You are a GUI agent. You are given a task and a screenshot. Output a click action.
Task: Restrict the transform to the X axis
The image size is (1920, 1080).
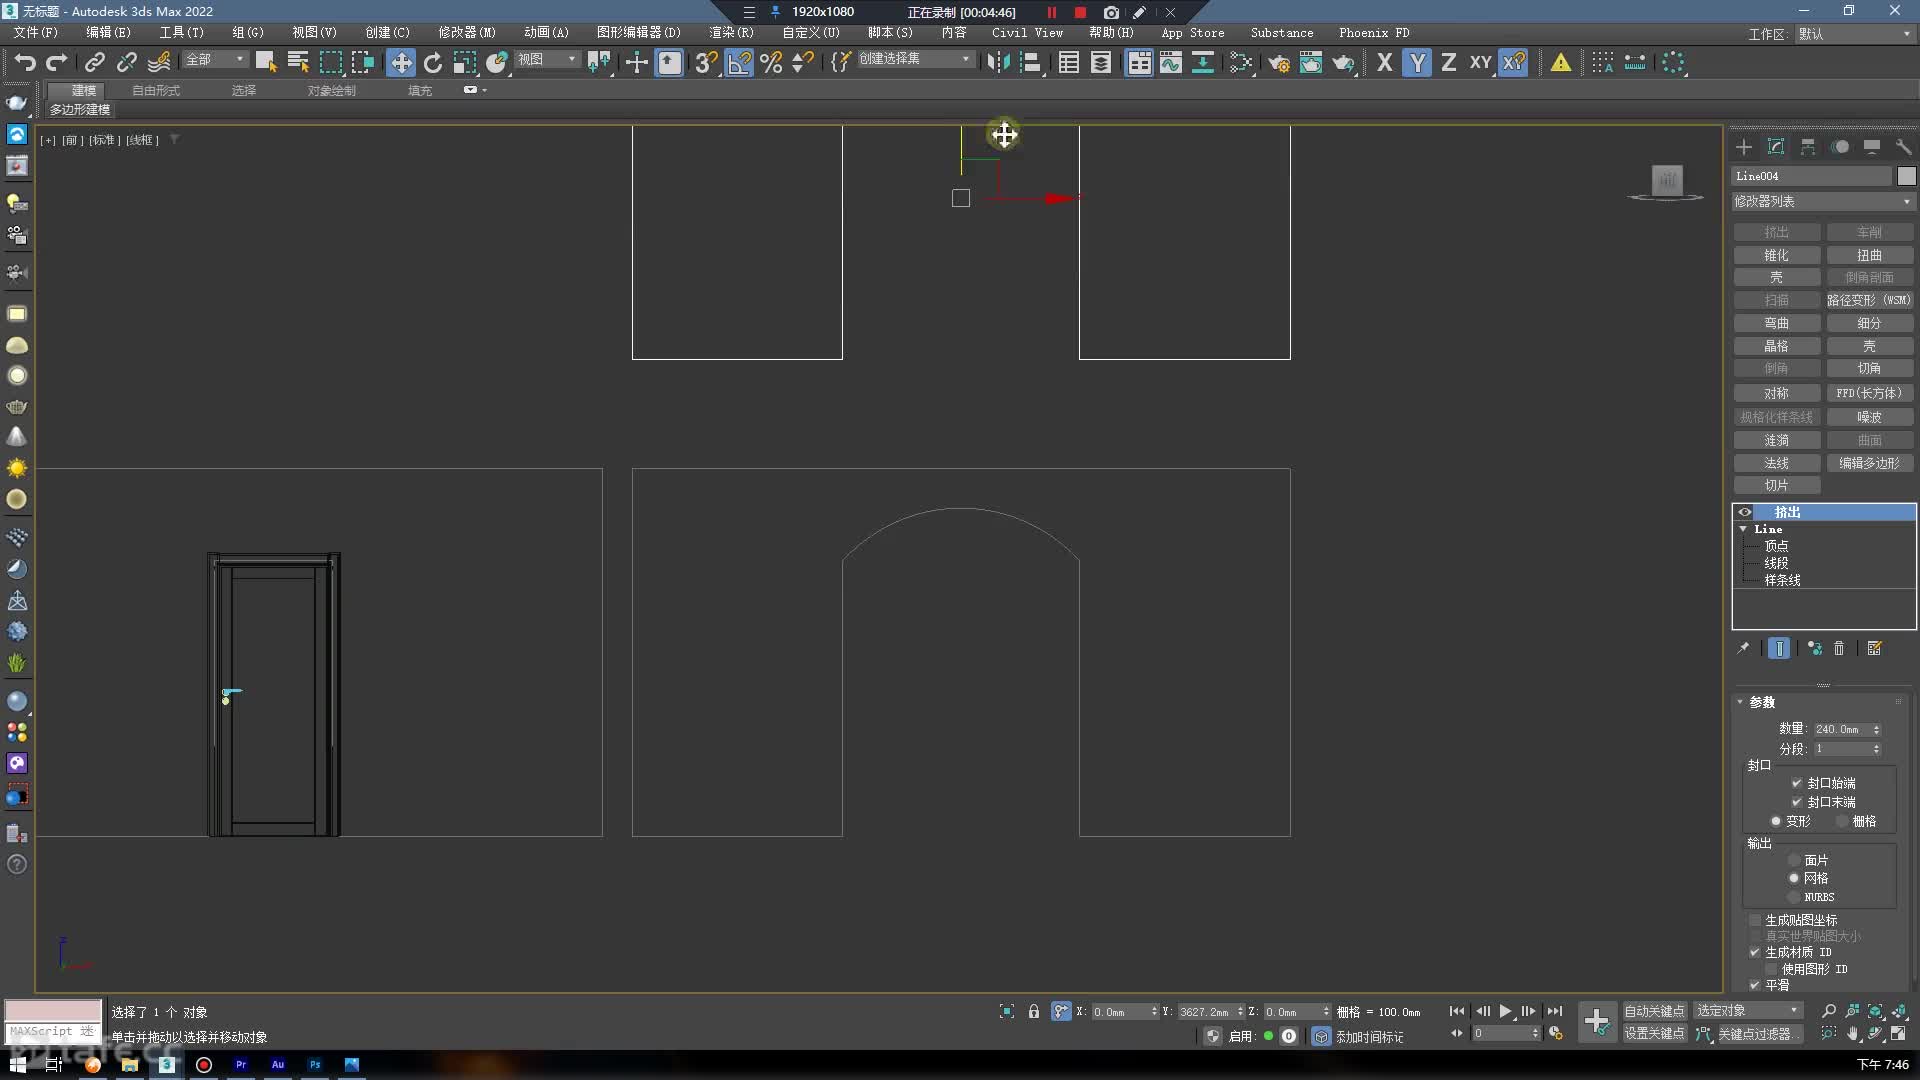click(x=1385, y=62)
